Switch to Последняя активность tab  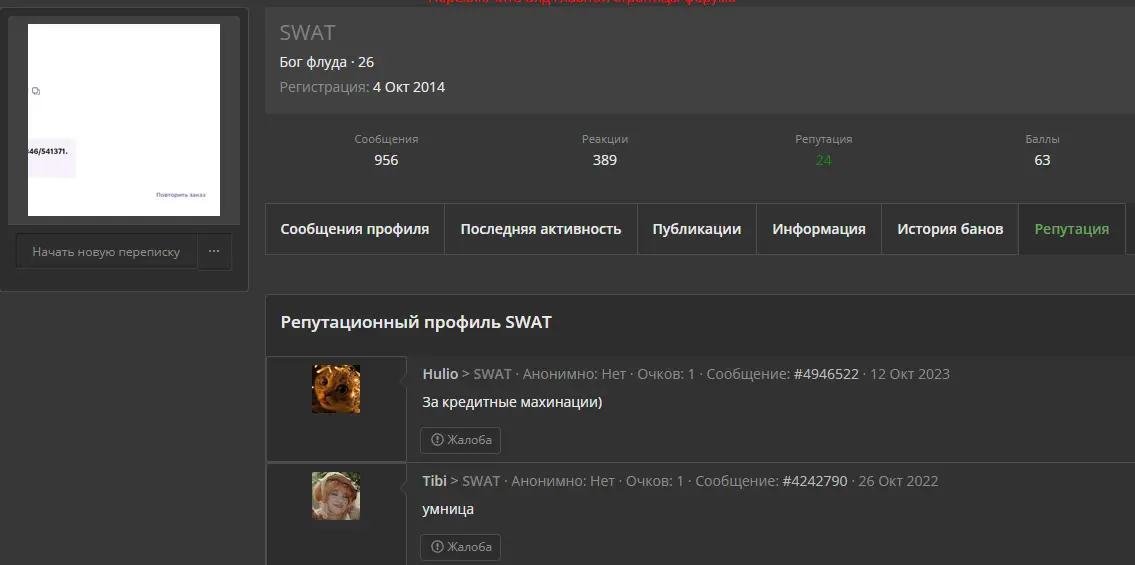pos(541,229)
